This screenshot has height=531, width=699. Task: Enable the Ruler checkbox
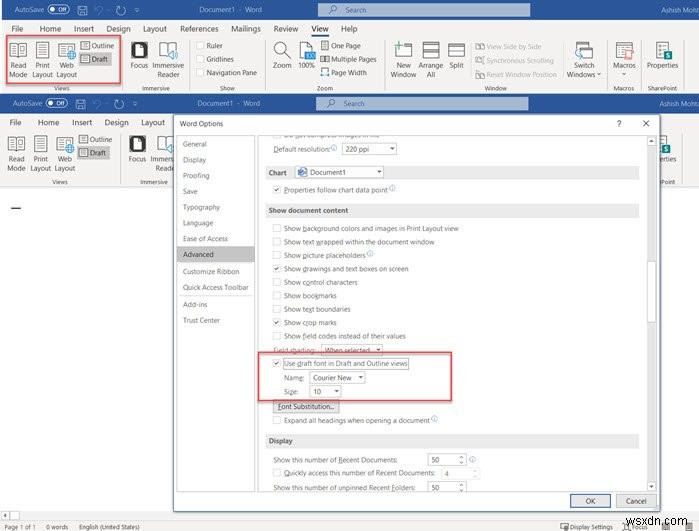(x=200, y=45)
